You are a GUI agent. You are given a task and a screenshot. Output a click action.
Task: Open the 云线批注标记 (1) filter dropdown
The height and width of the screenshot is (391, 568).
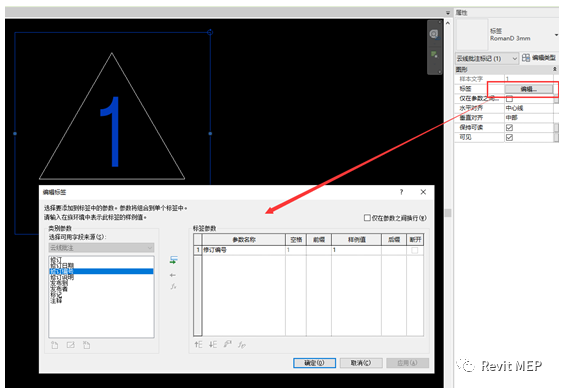click(487, 58)
